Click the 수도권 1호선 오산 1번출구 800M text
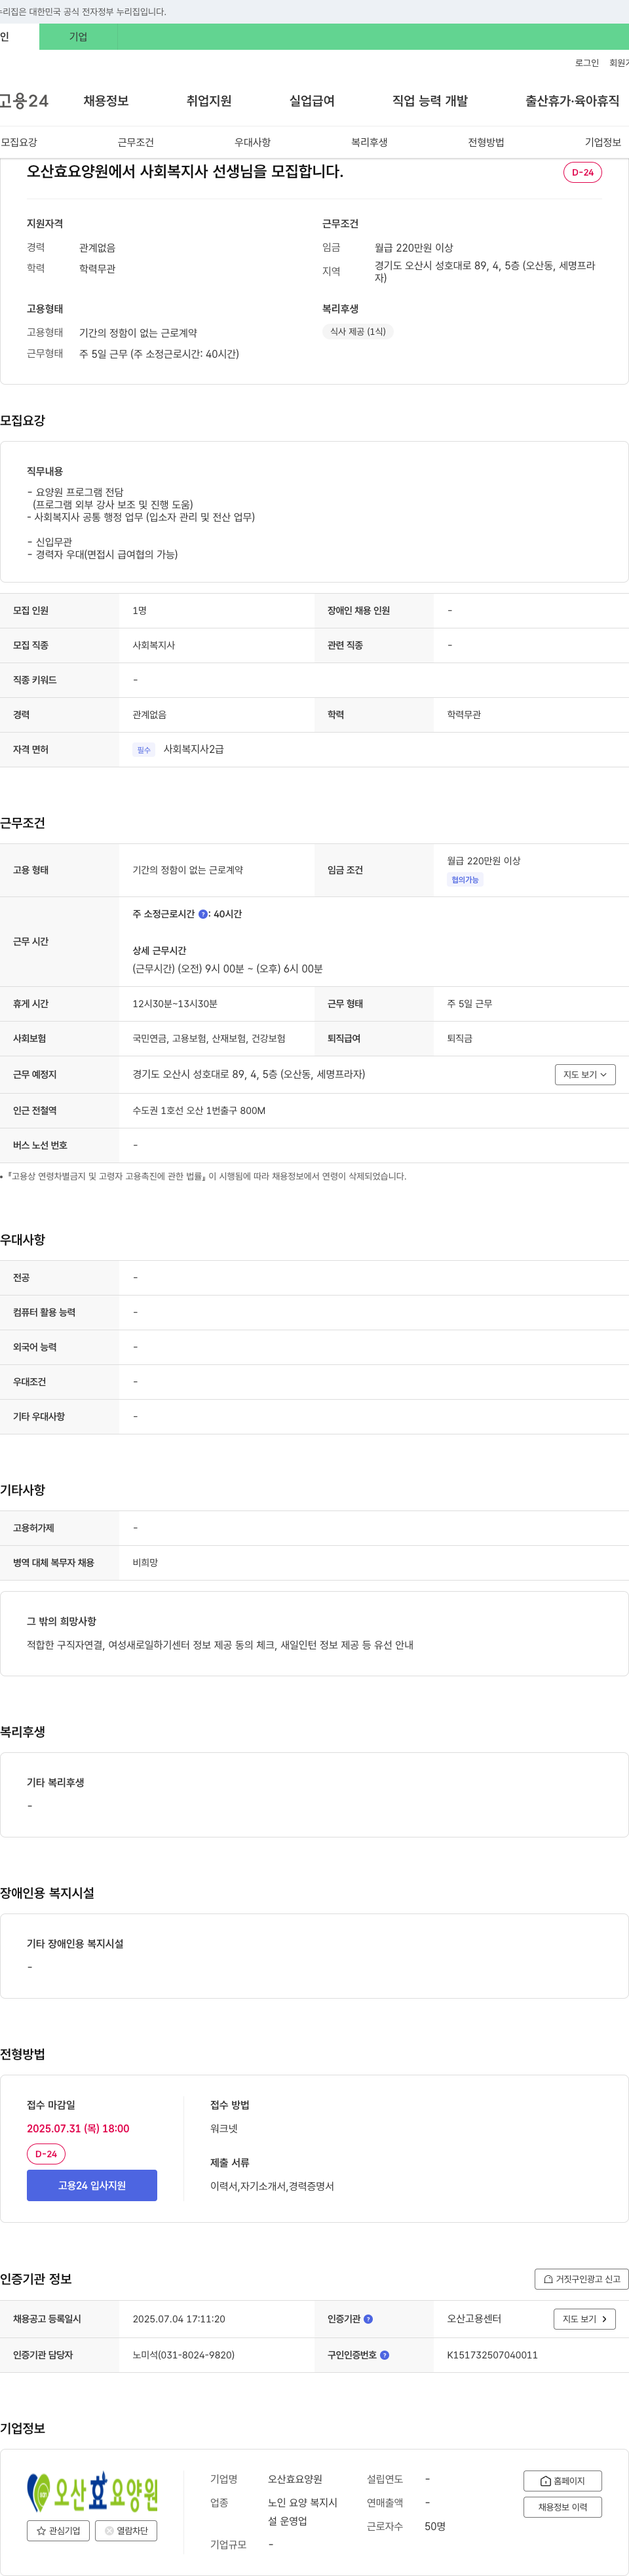The width and height of the screenshot is (629, 2576). pos(199,1111)
